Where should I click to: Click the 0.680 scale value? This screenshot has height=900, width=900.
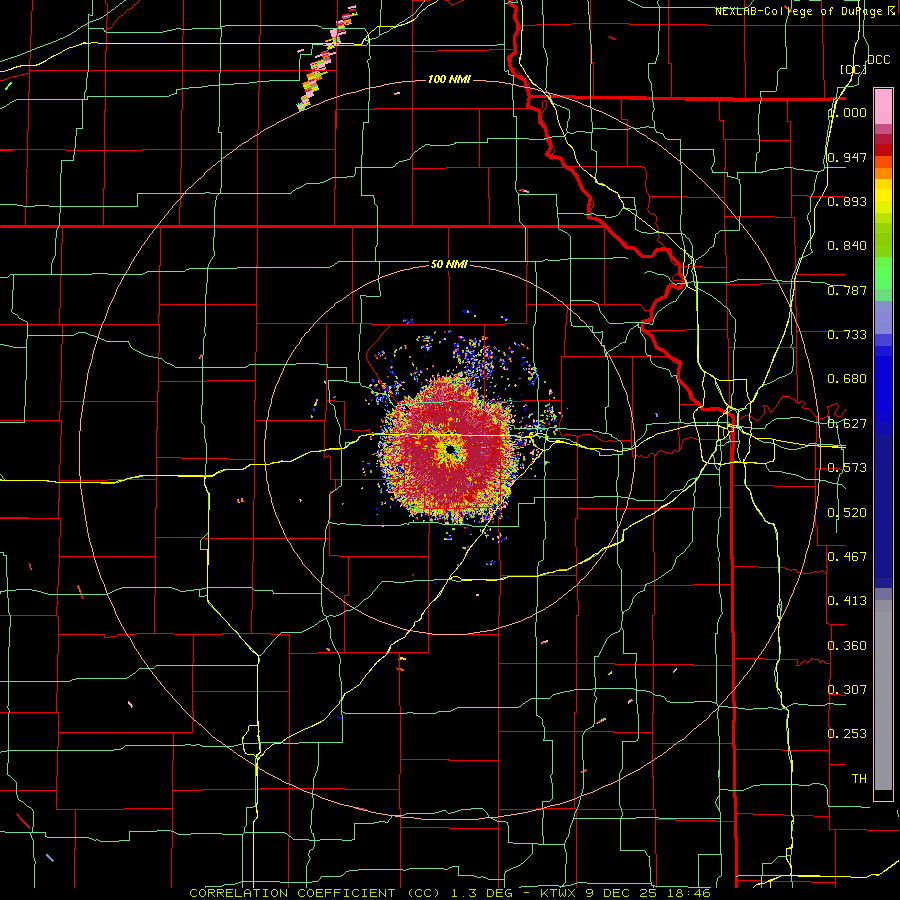point(847,379)
